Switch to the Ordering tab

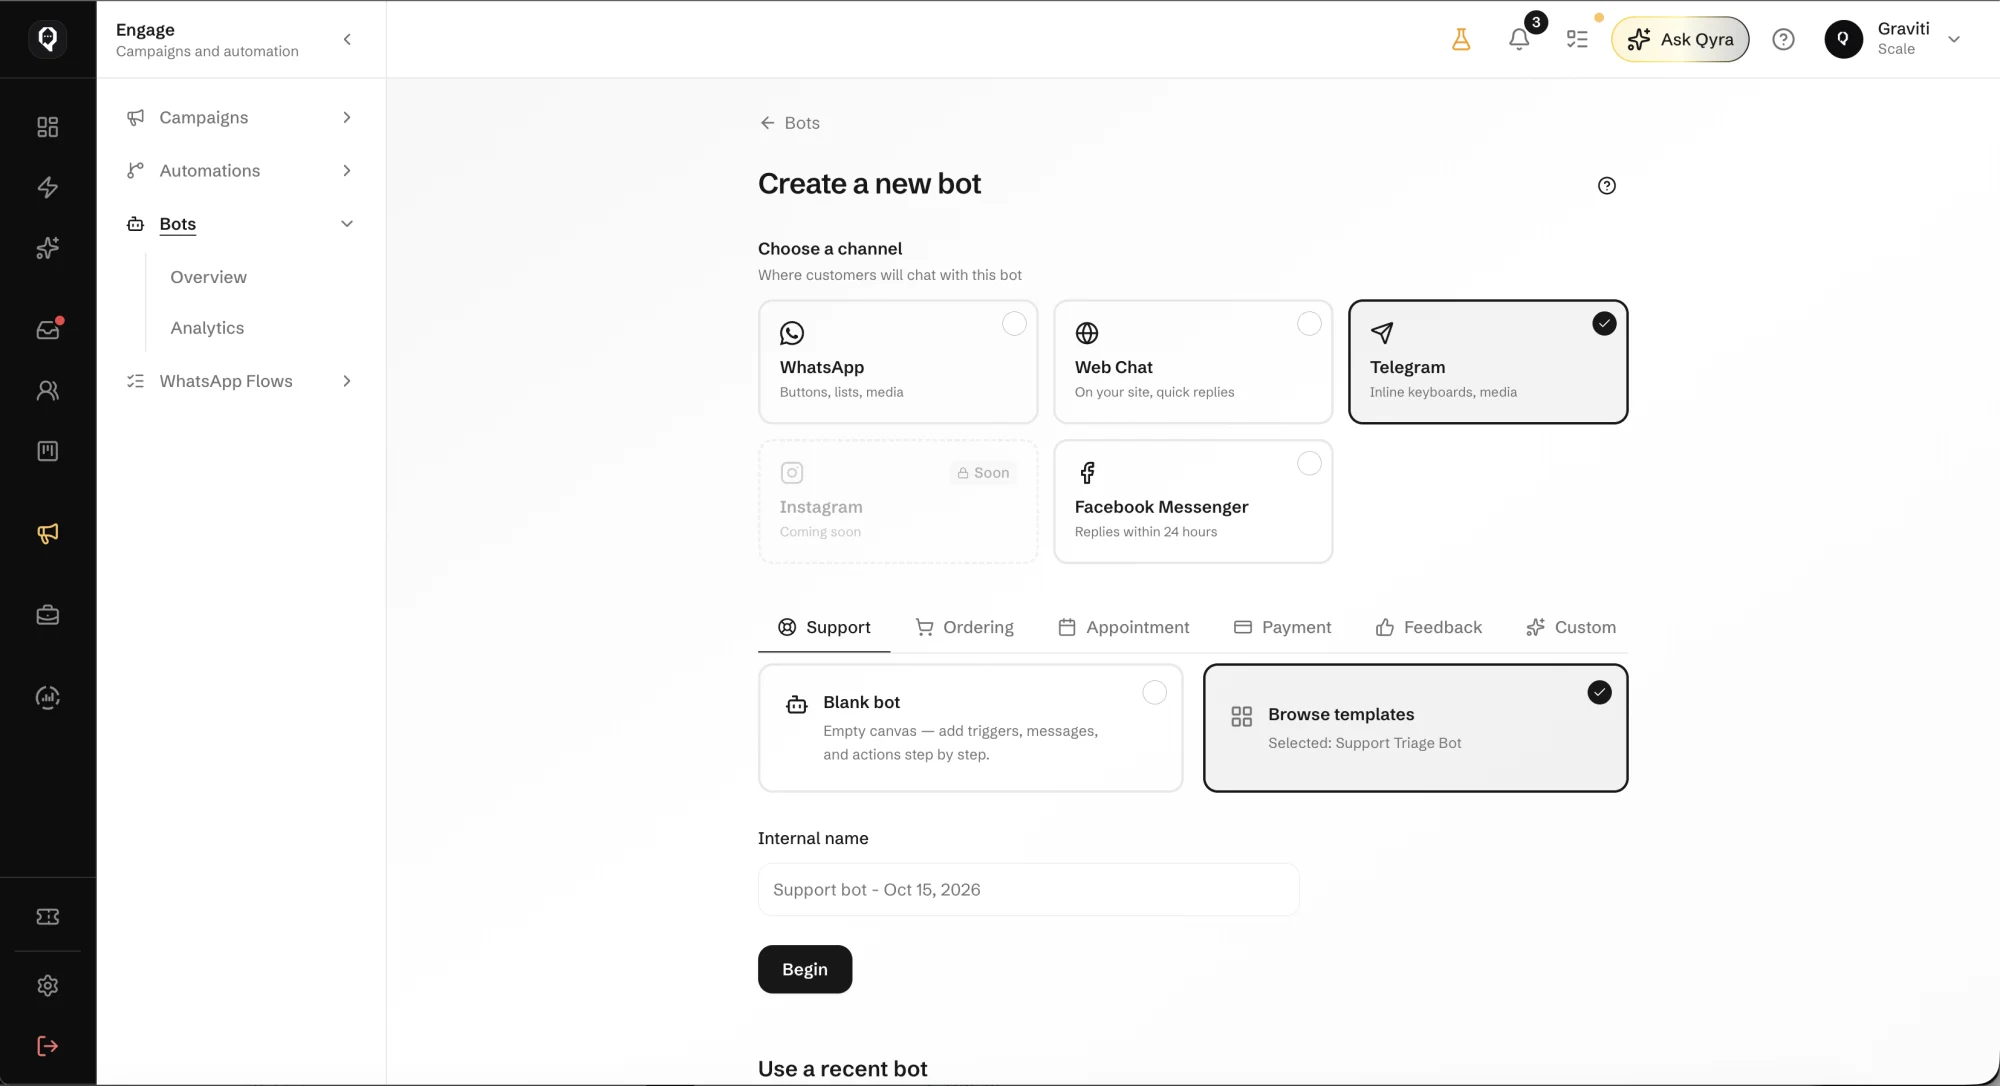964,627
